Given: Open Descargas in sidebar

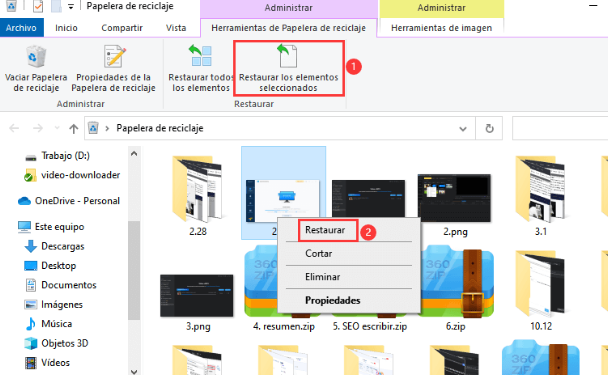Looking at the screenshot, I should [54, 246].
